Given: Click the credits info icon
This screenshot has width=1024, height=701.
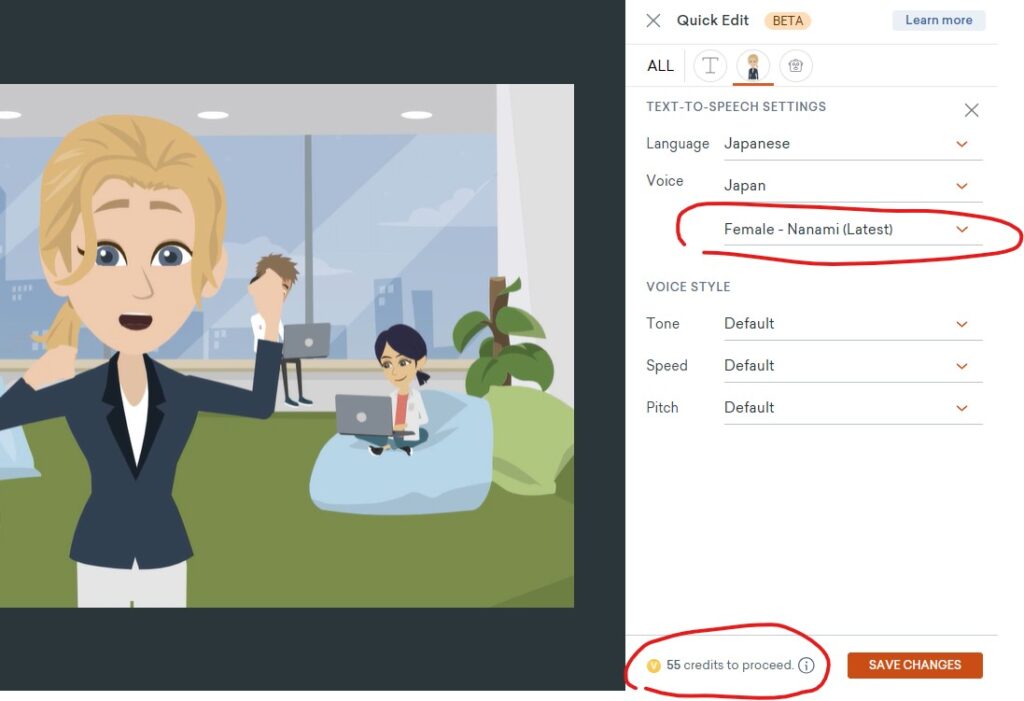Looking at the screenshot, I should click(807, 665).
